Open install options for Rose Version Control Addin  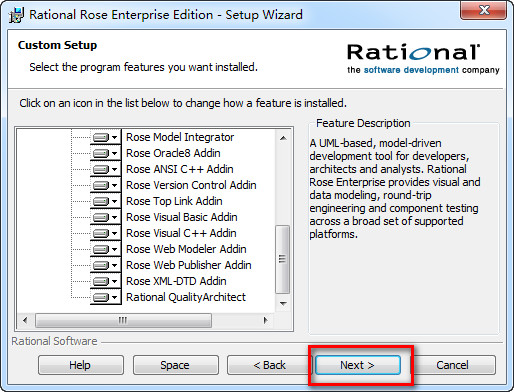105,185
